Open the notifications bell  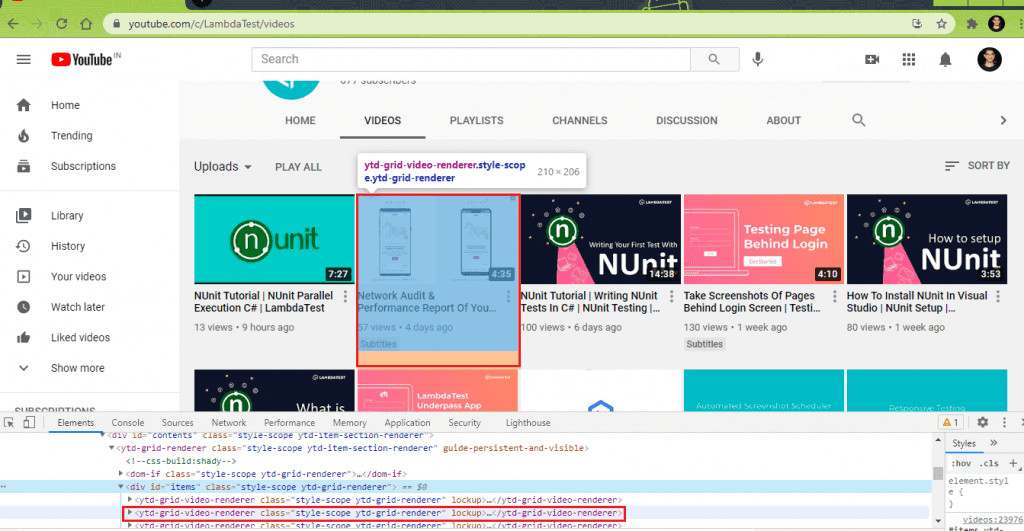(945, 60)
